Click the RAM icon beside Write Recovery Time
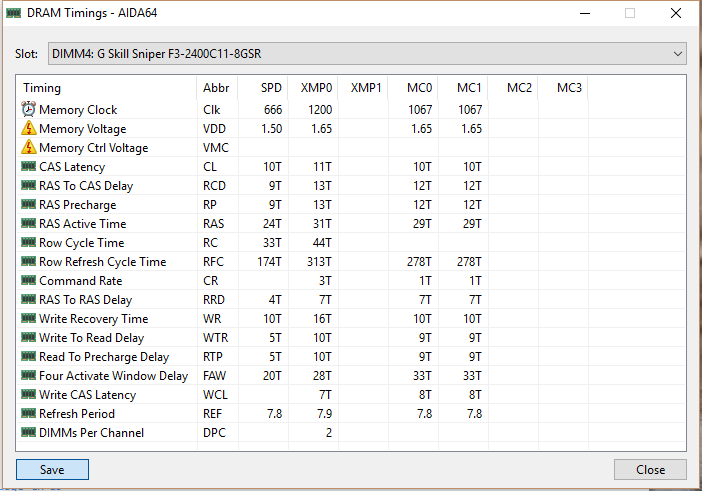This screenshot has width=702, height=491. click(x=29, y=319)
